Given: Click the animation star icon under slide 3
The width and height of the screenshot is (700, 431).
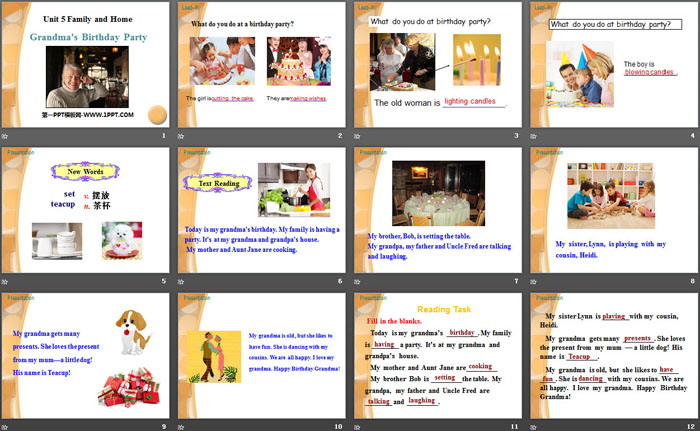Looking at the screenshot, I should tap(357, 136).
